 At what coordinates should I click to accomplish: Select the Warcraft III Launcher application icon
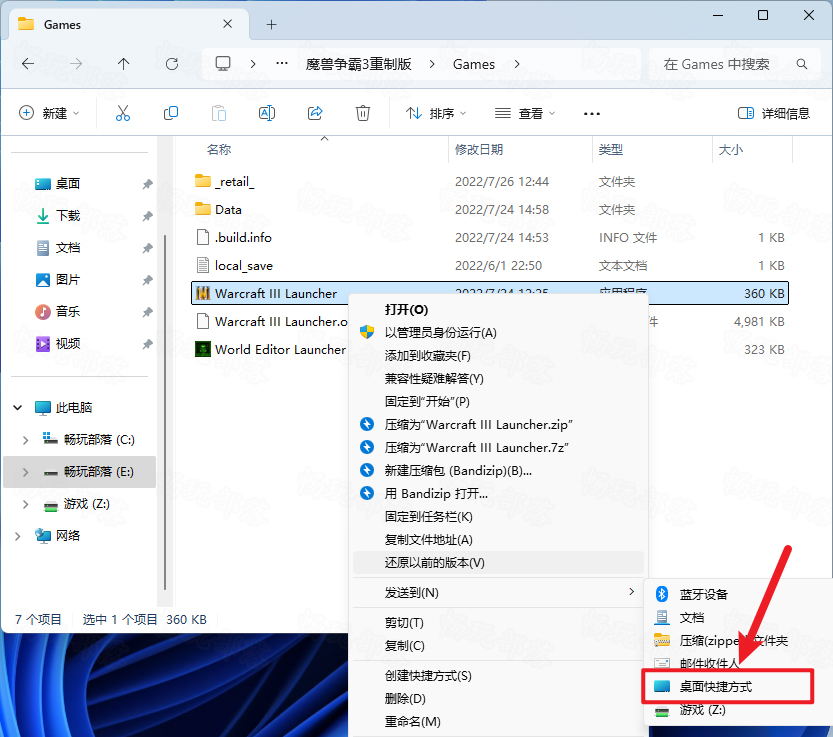point(203,293)
